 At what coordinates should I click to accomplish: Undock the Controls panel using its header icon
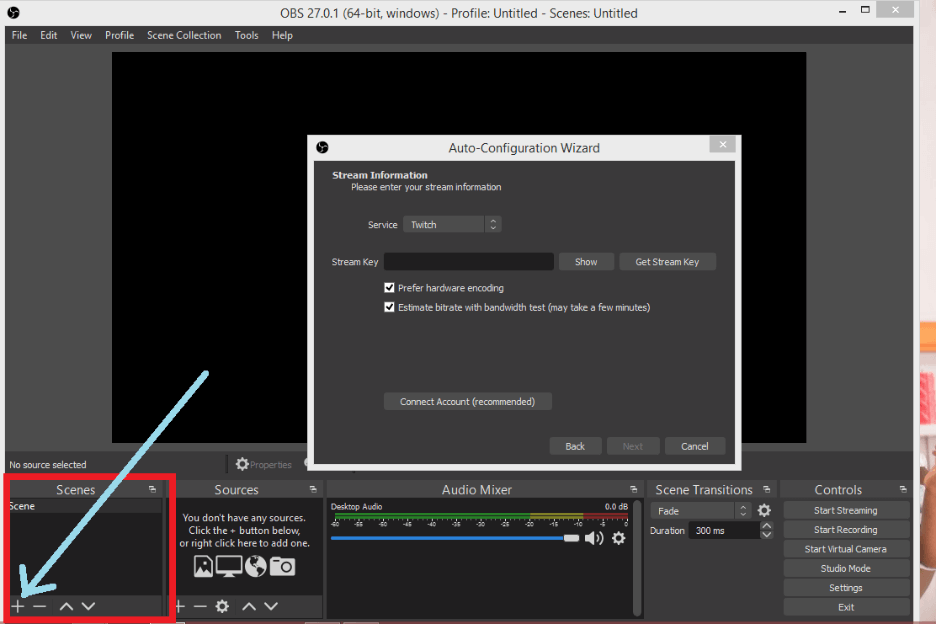(903, 489)
